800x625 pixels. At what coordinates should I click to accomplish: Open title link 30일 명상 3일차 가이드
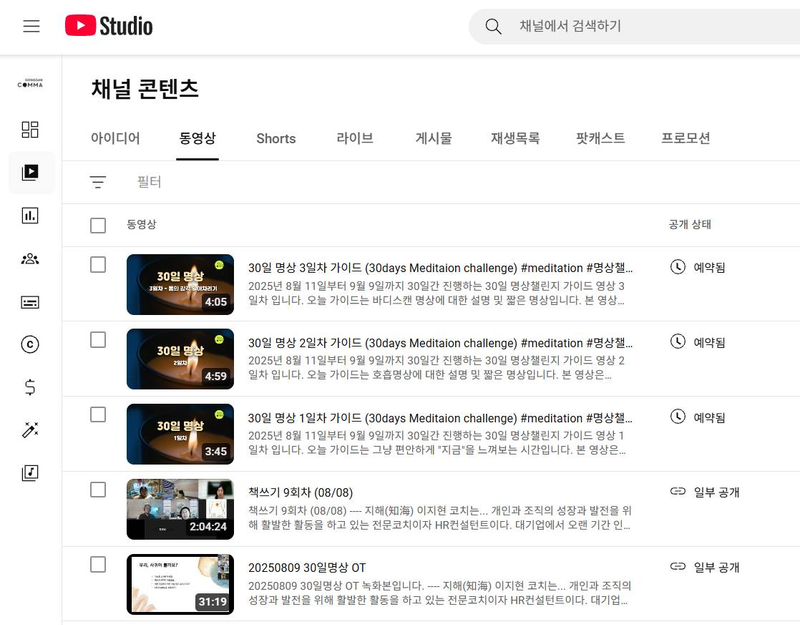click(x=440, y=268)
